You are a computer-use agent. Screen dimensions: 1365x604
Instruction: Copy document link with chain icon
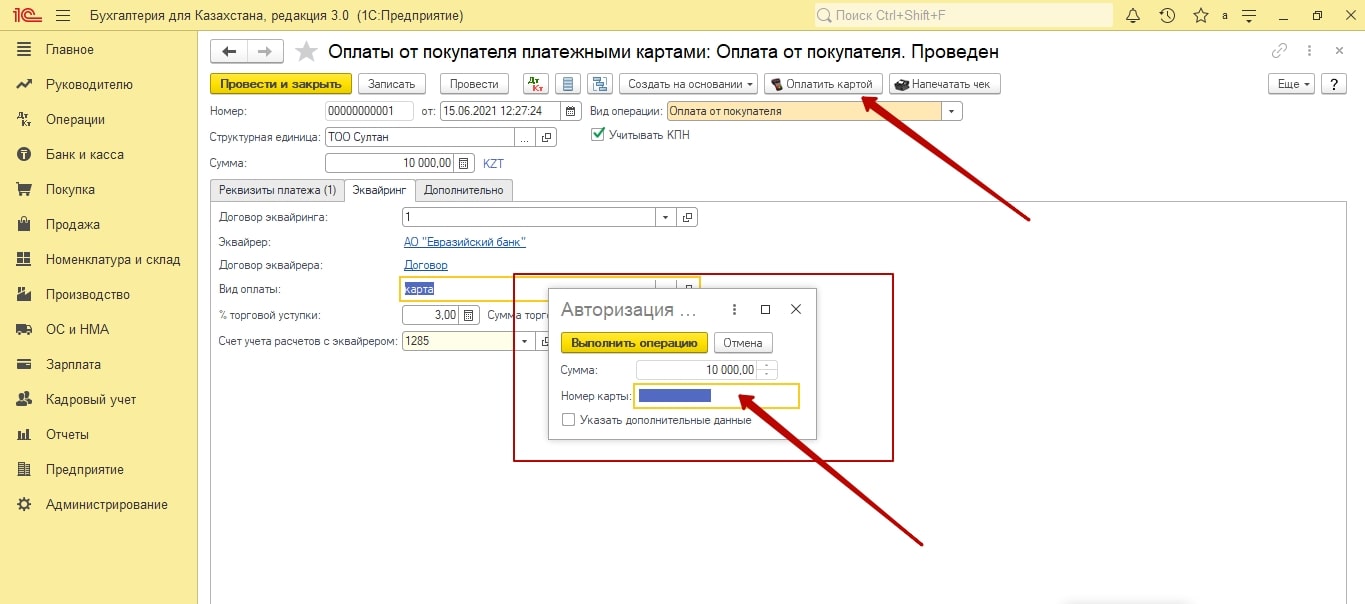point(1279,52)
